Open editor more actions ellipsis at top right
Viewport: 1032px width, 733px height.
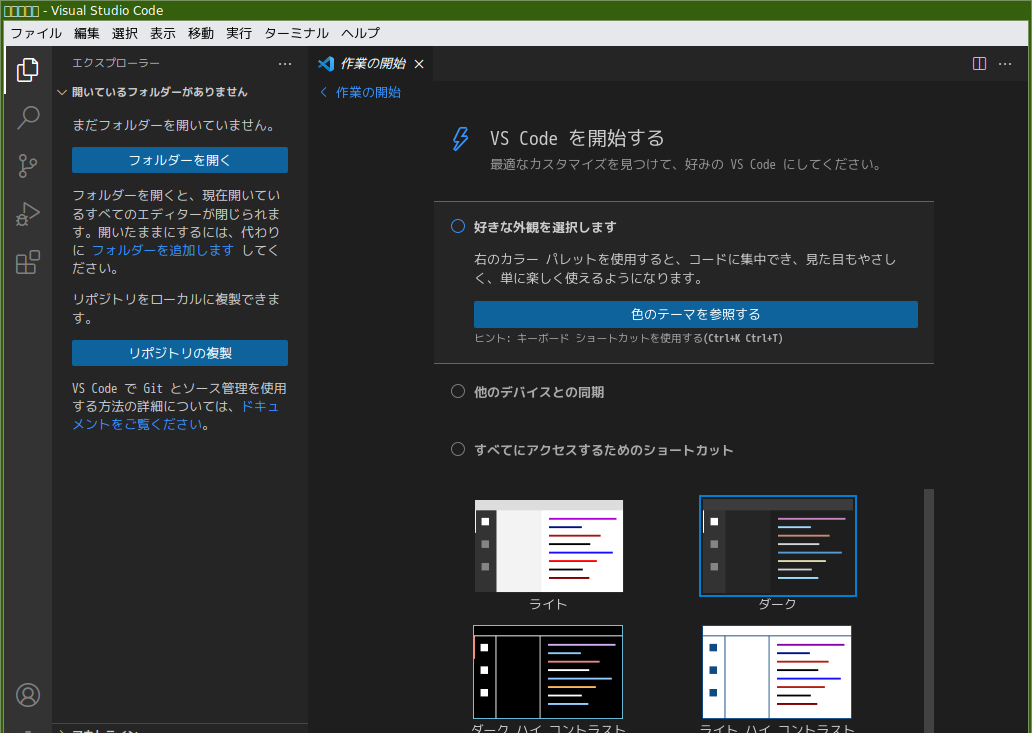click(1005, 64)
